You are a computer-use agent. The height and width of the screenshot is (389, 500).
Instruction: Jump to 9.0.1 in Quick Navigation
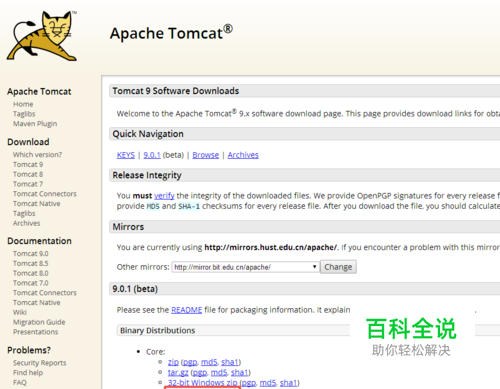tap(152, 155)
